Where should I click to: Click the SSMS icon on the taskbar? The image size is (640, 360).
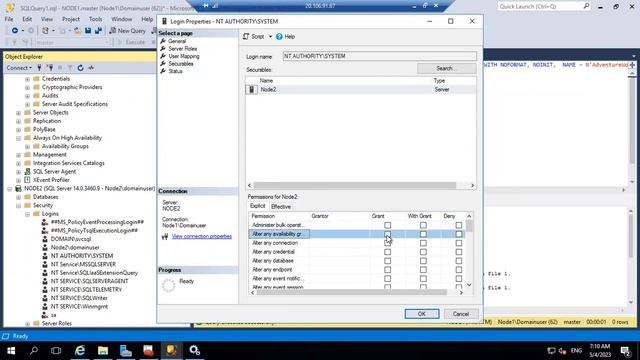[x=171, y=351]
